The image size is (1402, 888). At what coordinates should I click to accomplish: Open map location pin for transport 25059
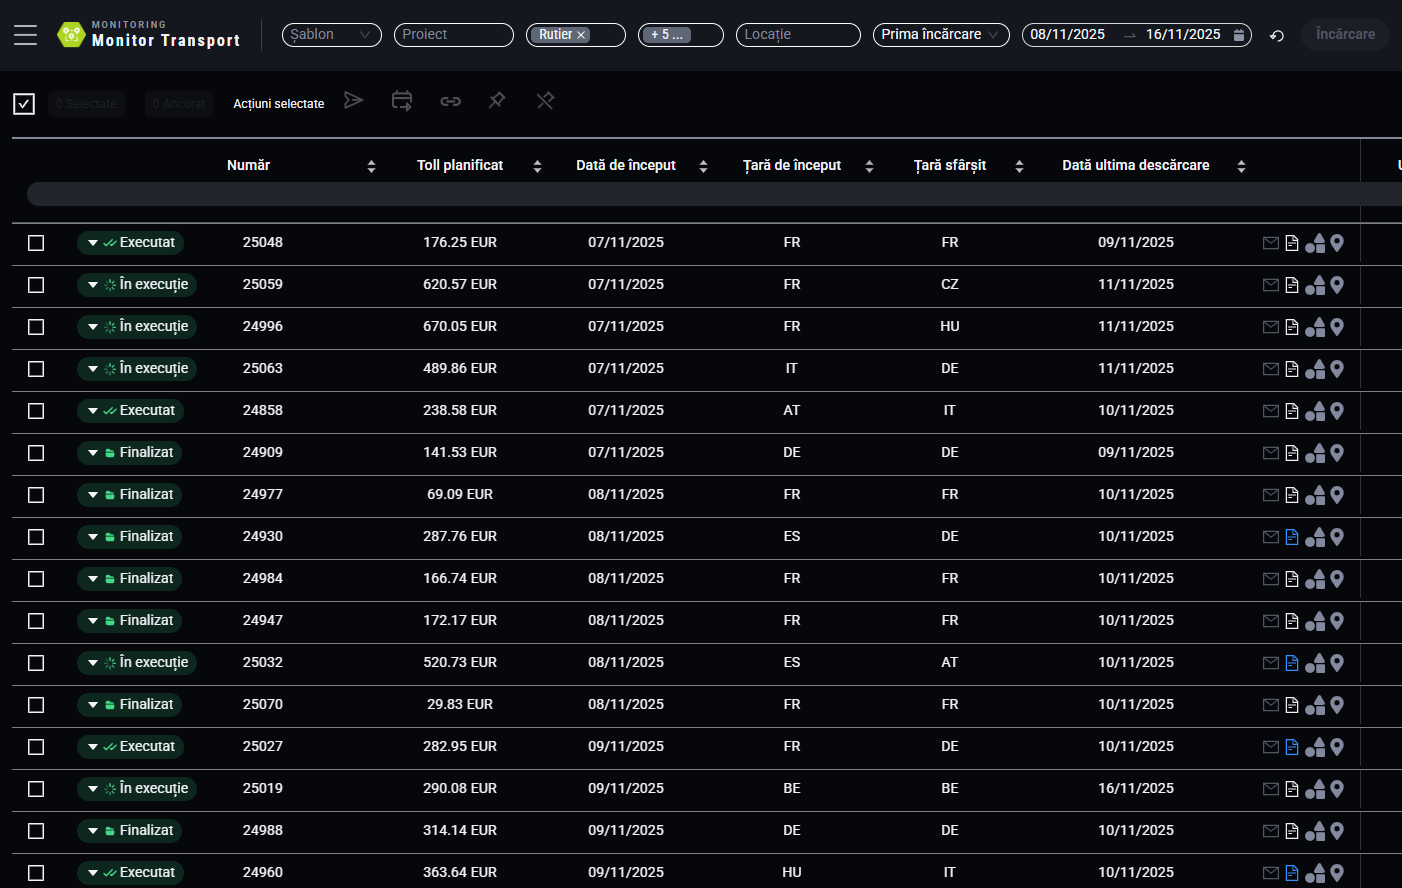(x=1337, y=284)
